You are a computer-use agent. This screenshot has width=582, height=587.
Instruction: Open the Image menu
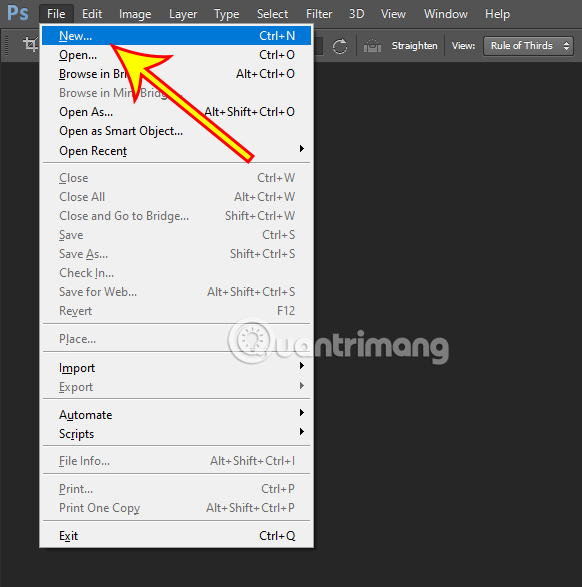point(135,14)
